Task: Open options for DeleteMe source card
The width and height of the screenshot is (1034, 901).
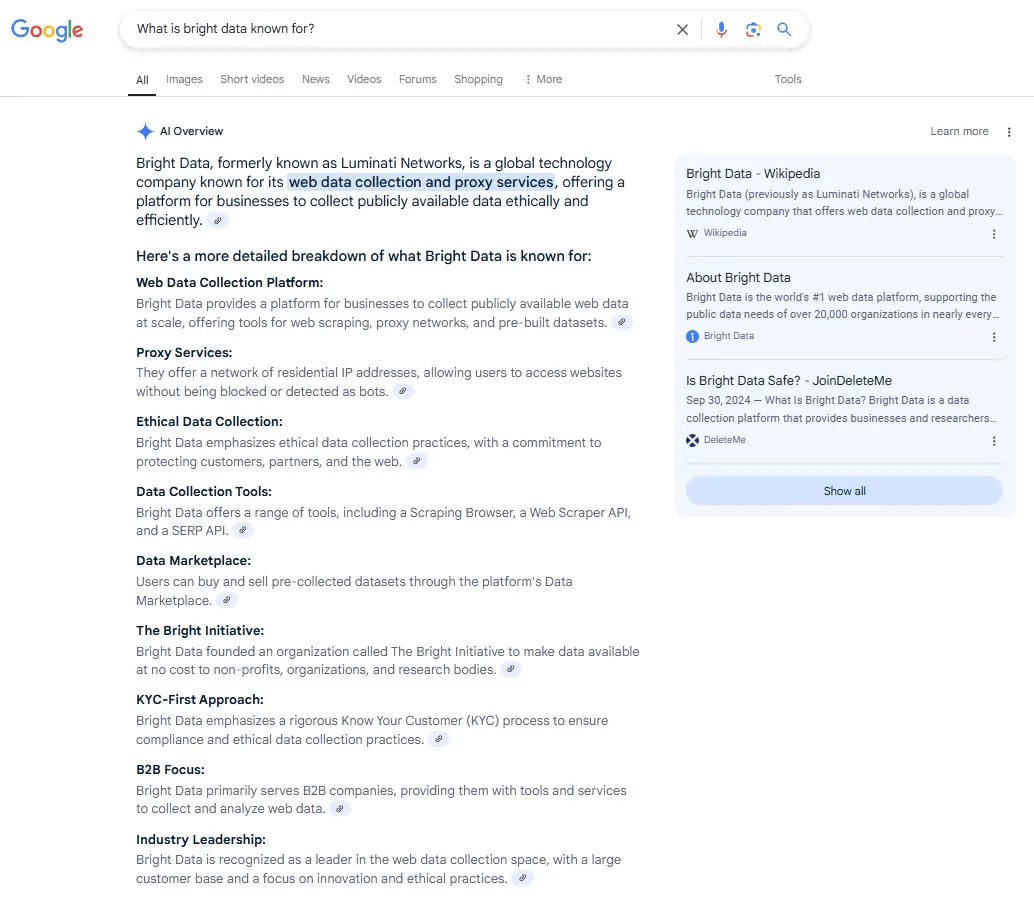Action: 994,441
